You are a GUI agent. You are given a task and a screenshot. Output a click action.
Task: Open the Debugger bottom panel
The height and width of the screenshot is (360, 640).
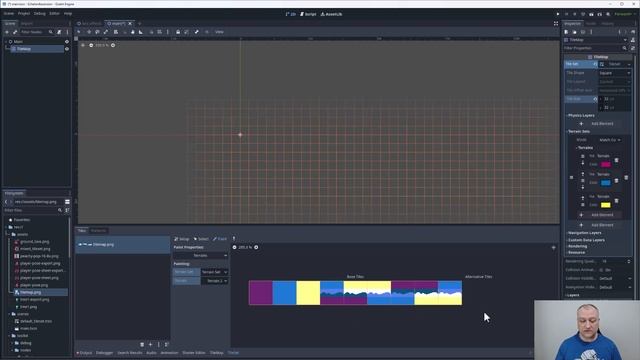(x=104, y=353)
